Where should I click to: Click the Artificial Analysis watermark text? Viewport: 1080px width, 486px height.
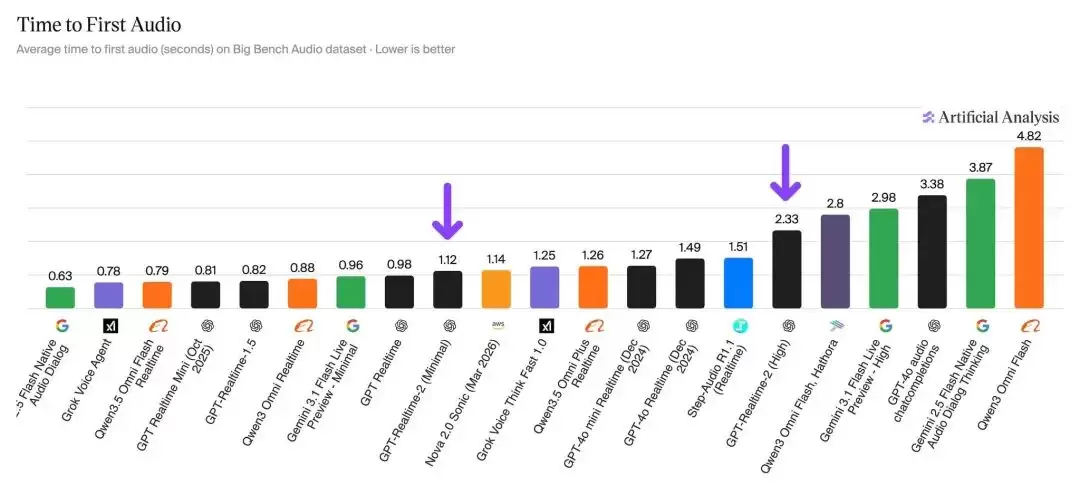click(999, 117)
